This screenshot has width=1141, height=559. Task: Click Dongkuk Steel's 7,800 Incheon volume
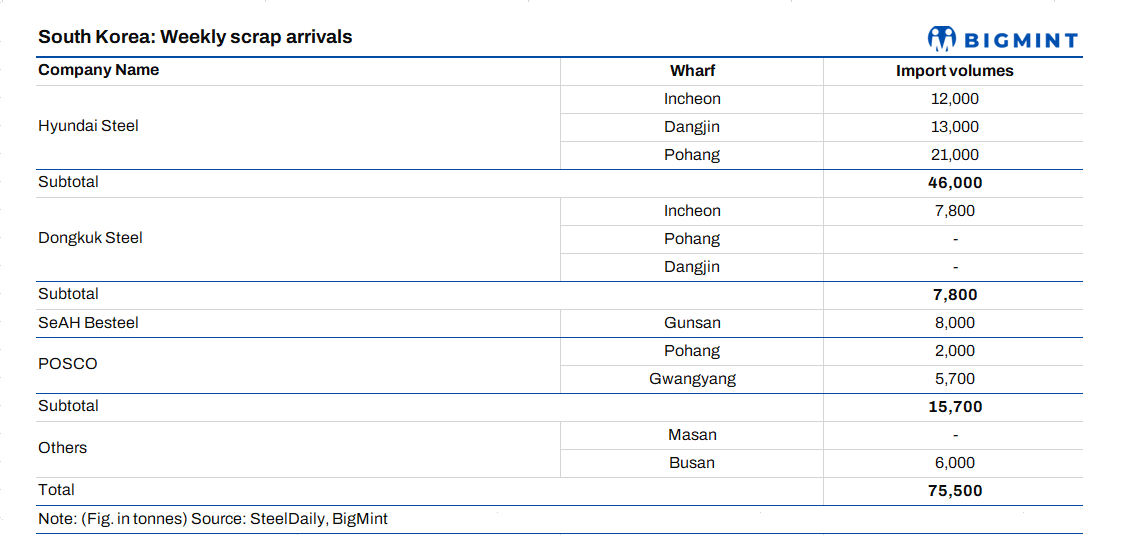pyautogui.click(x=955, y=211)
